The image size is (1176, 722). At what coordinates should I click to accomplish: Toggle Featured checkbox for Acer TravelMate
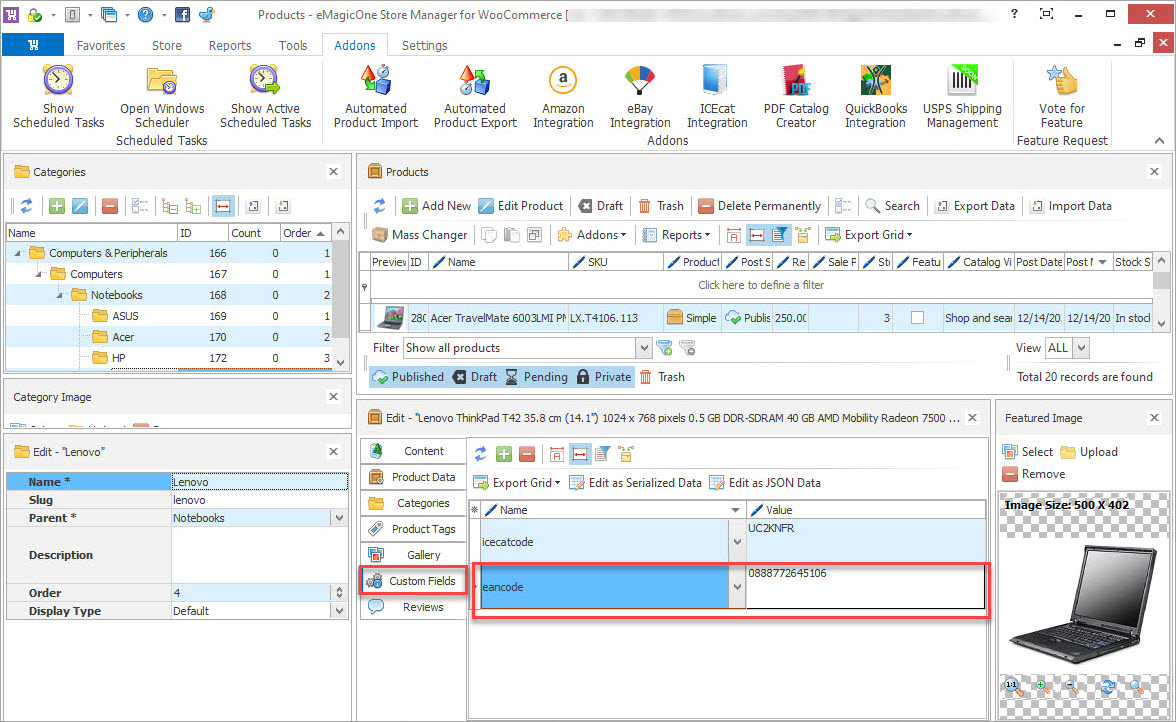coord(917,318)
